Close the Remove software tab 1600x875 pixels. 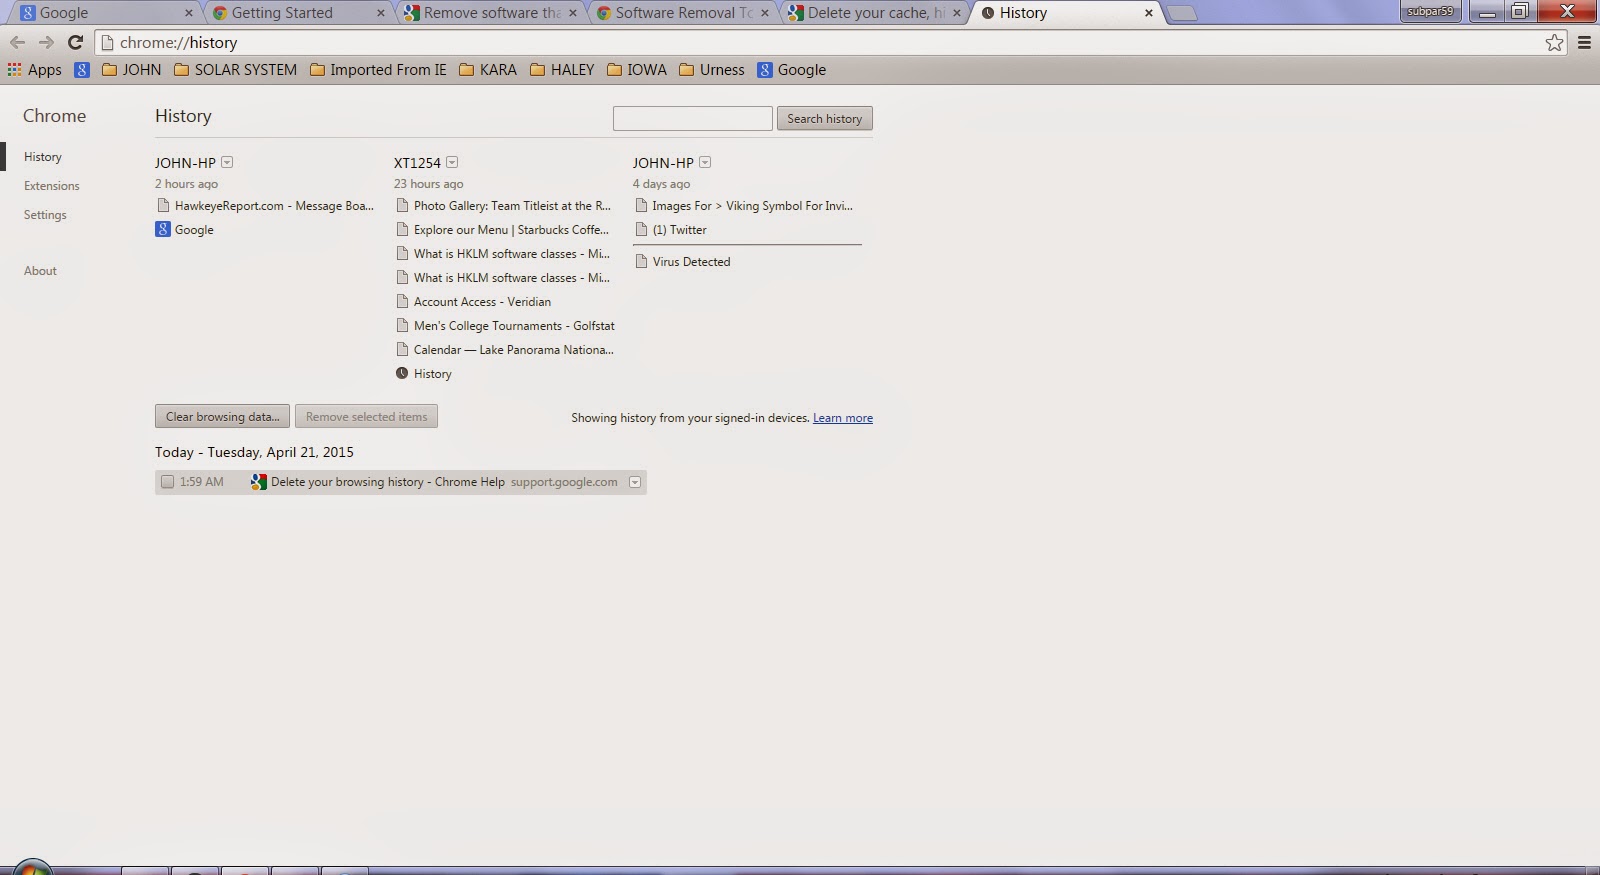(x=573, y=13)
